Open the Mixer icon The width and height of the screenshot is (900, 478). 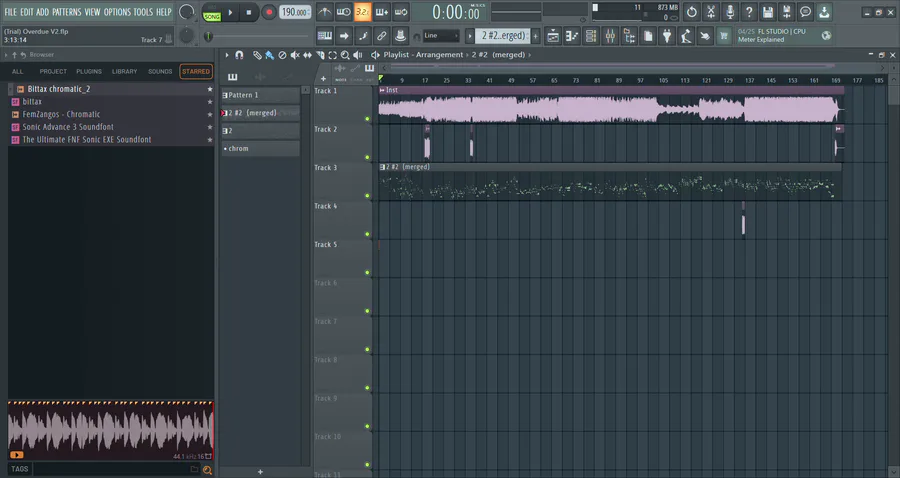pos(610,36)
